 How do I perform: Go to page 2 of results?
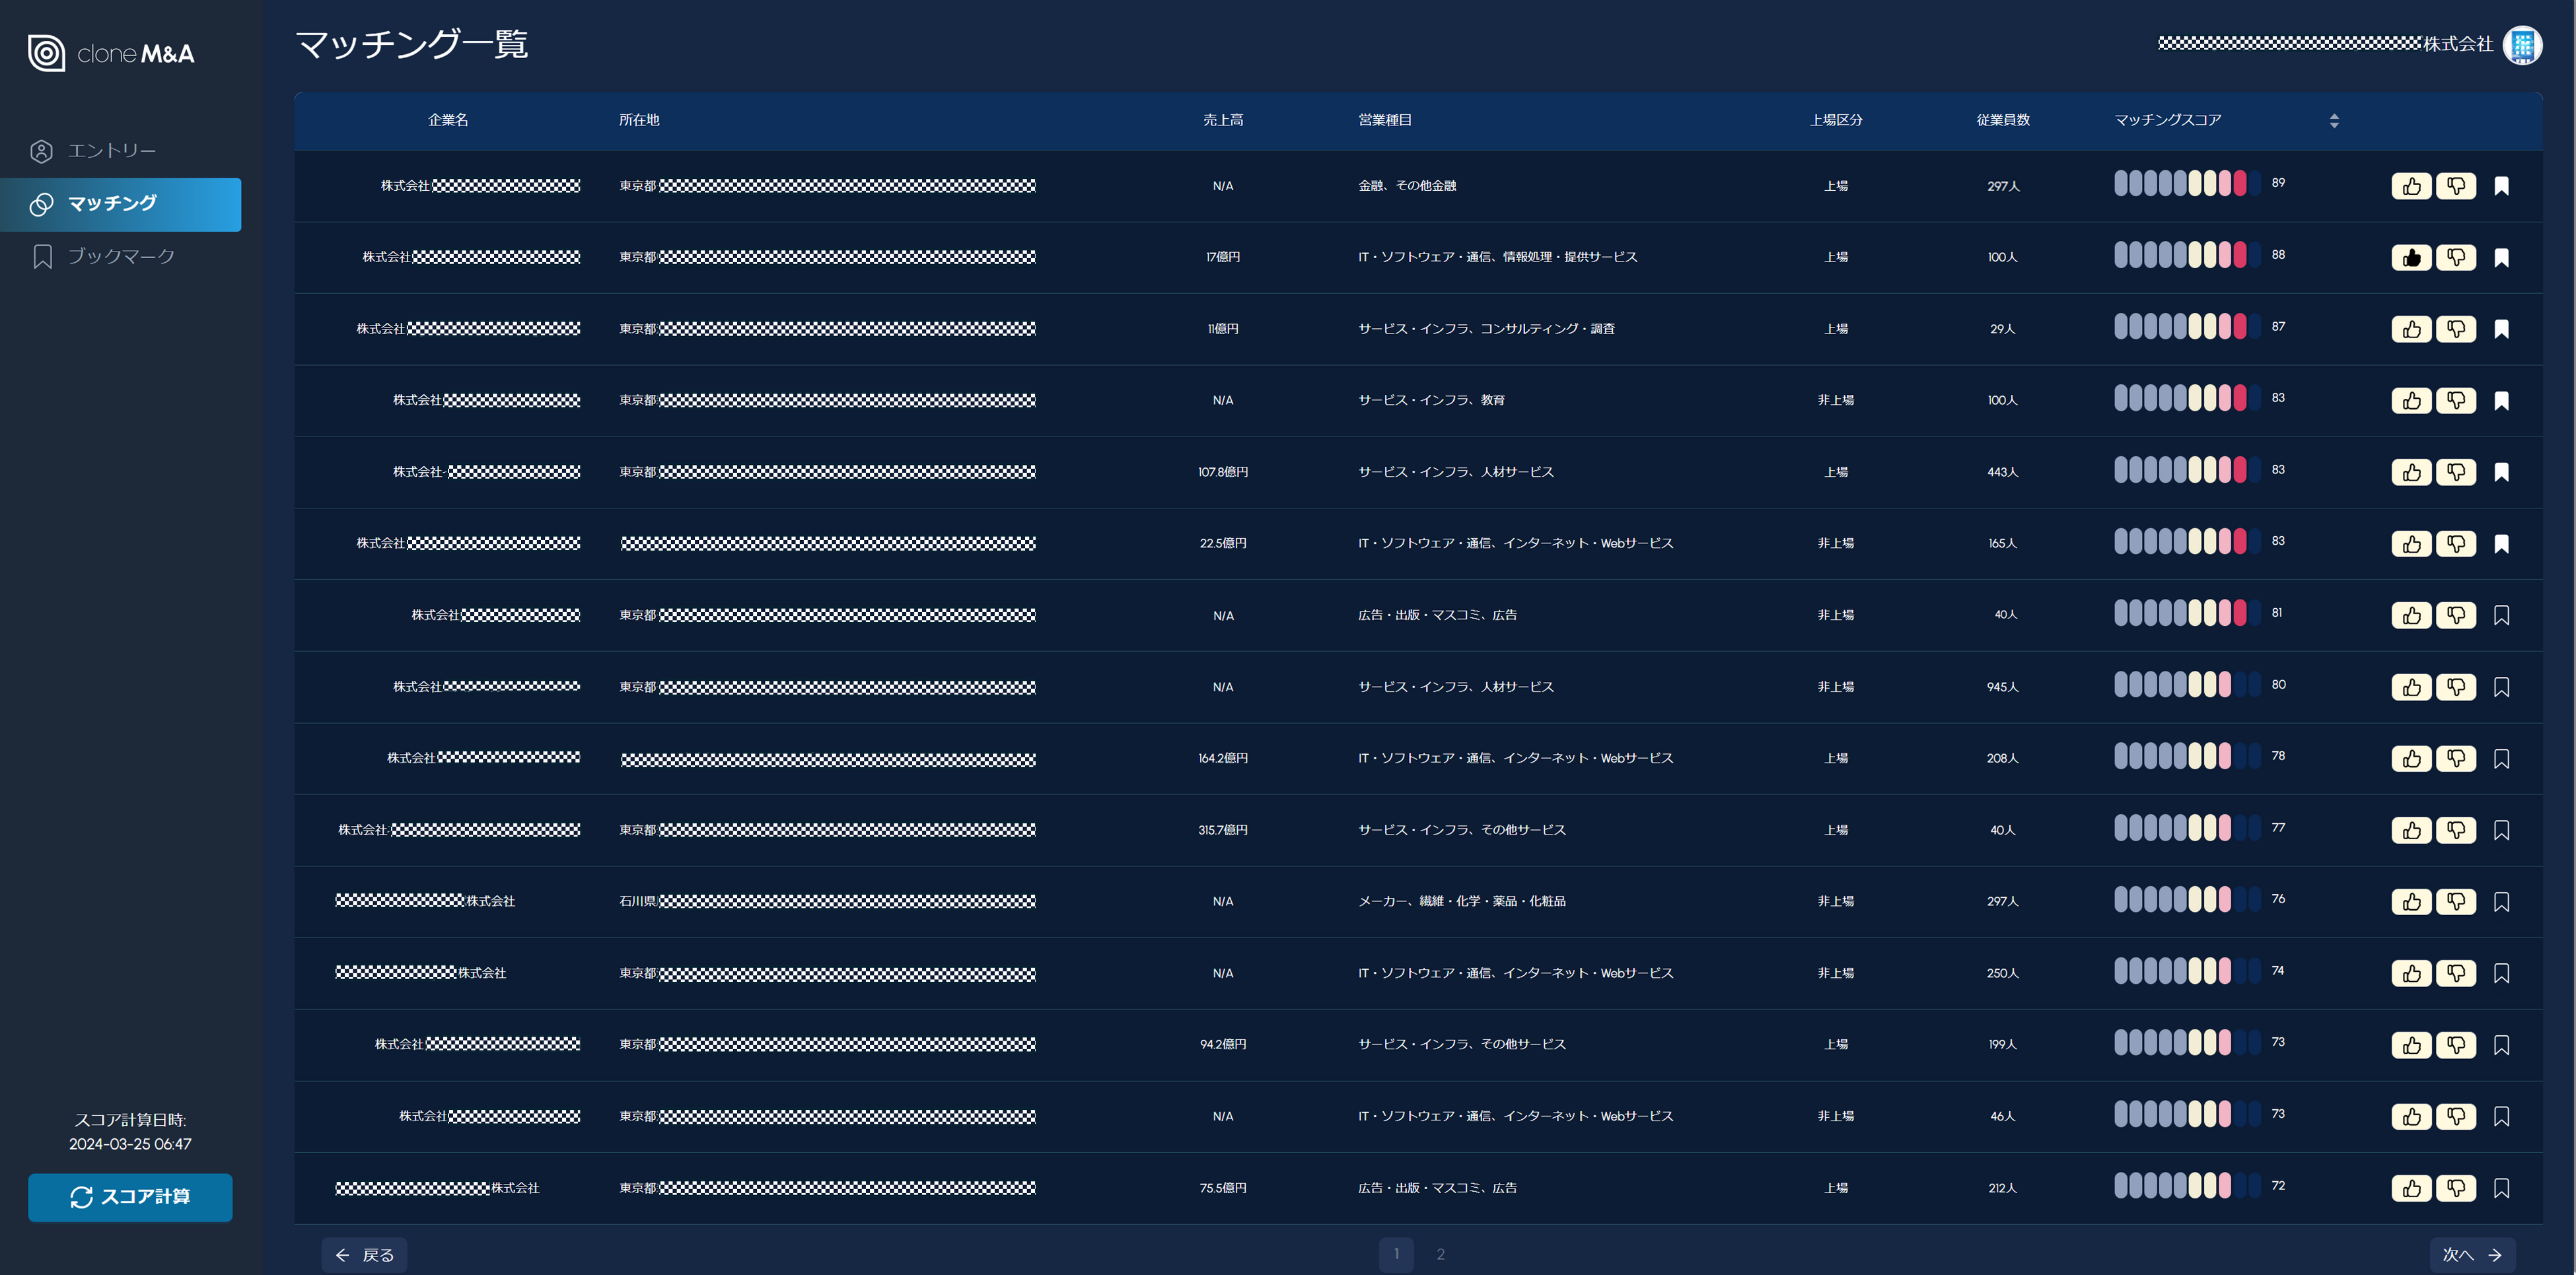click(1440, 1254)
